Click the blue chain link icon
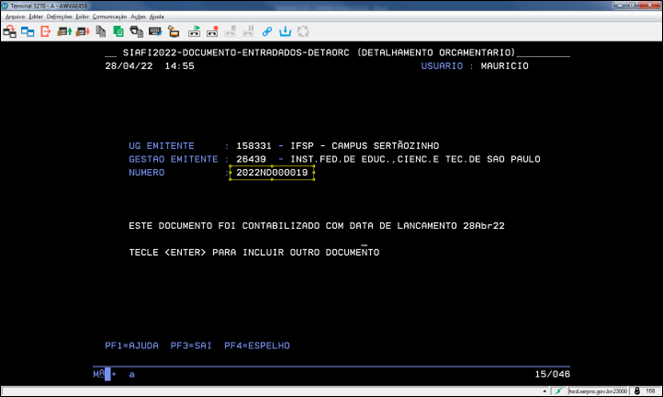The image size is (663, 397). 267,32
